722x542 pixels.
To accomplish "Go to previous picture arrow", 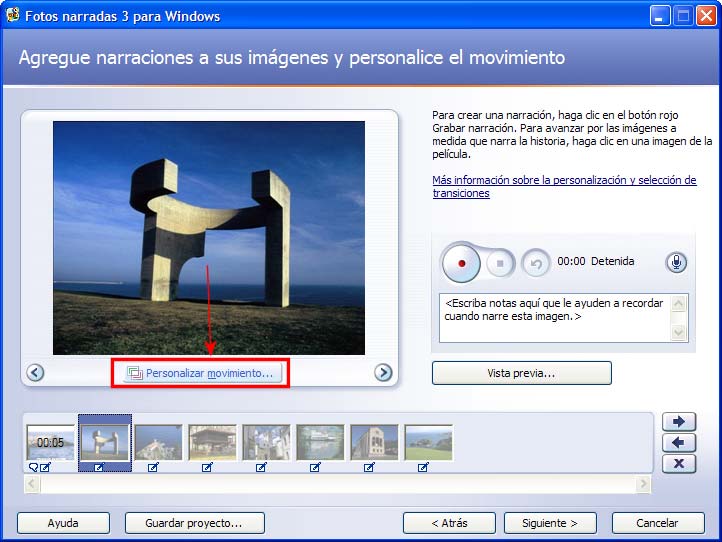I will pyautogui.click(x=35, y=372).
